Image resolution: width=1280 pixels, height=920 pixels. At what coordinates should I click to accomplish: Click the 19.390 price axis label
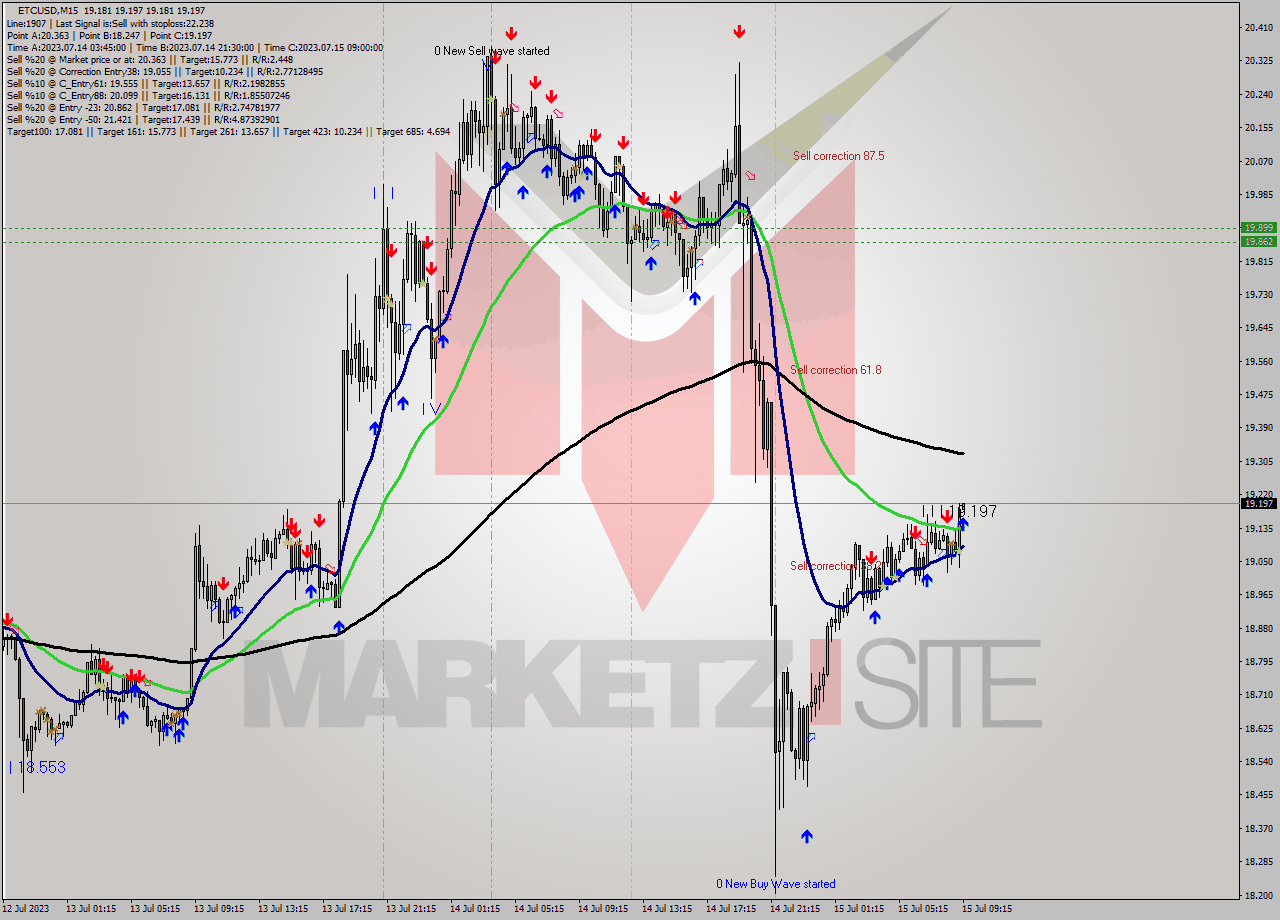coord(1259,427)
